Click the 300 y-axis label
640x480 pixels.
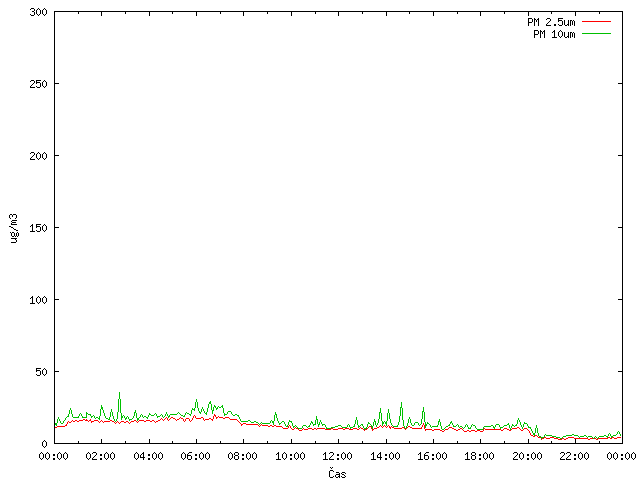[x=38, y=12]
